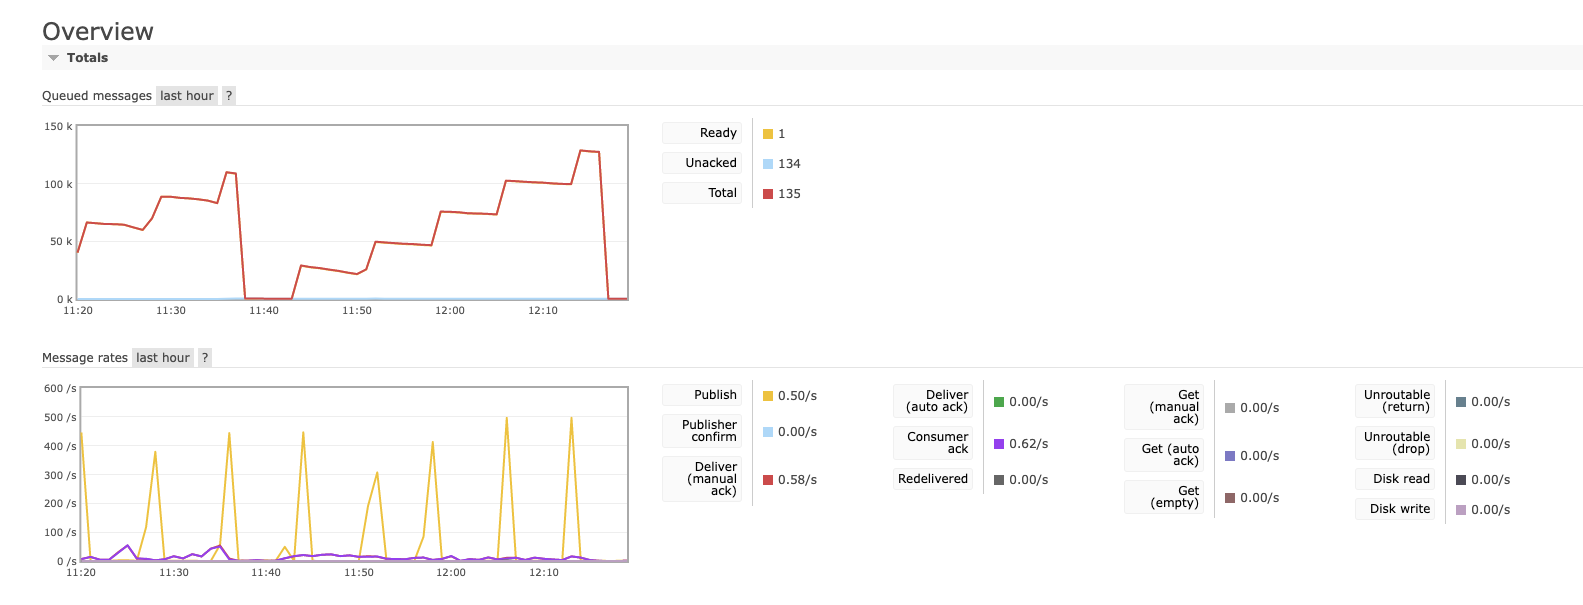The height and width of the screenshot is (605, 1583).
Task: Click the Publisher confirm blue swatch
Action: click(768, 432)
